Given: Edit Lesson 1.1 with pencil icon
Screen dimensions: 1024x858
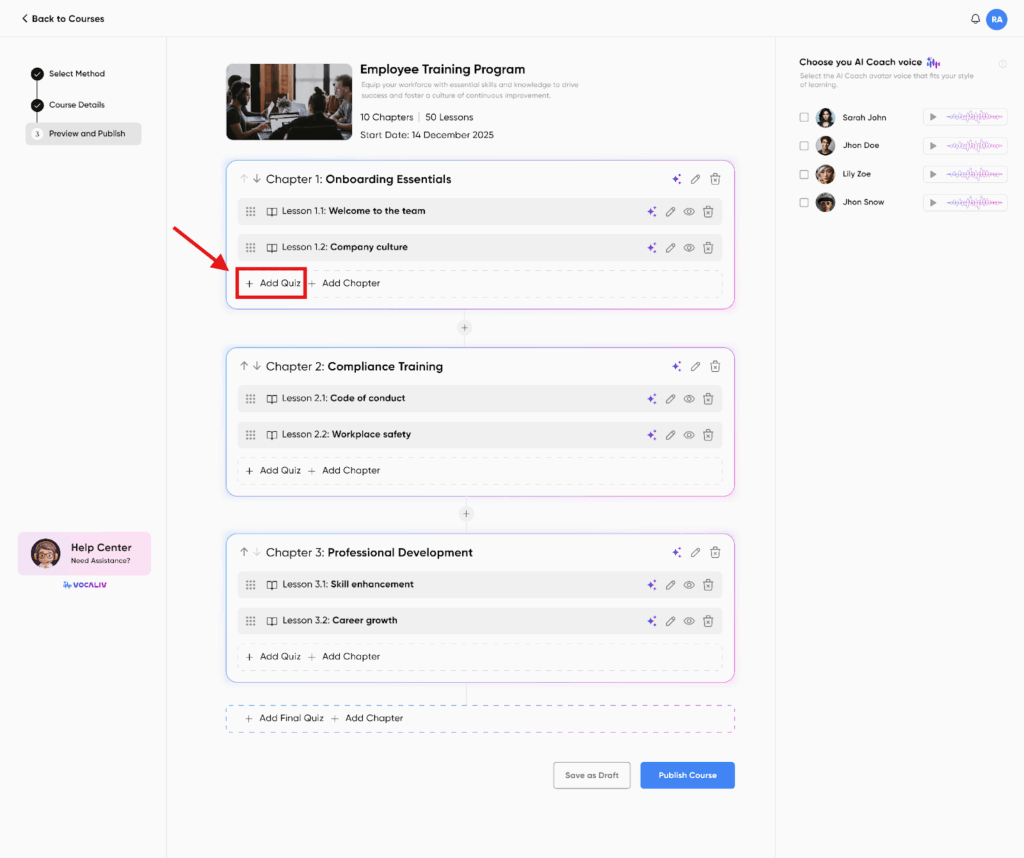Looking at the screenshot, I should [670, 212].
